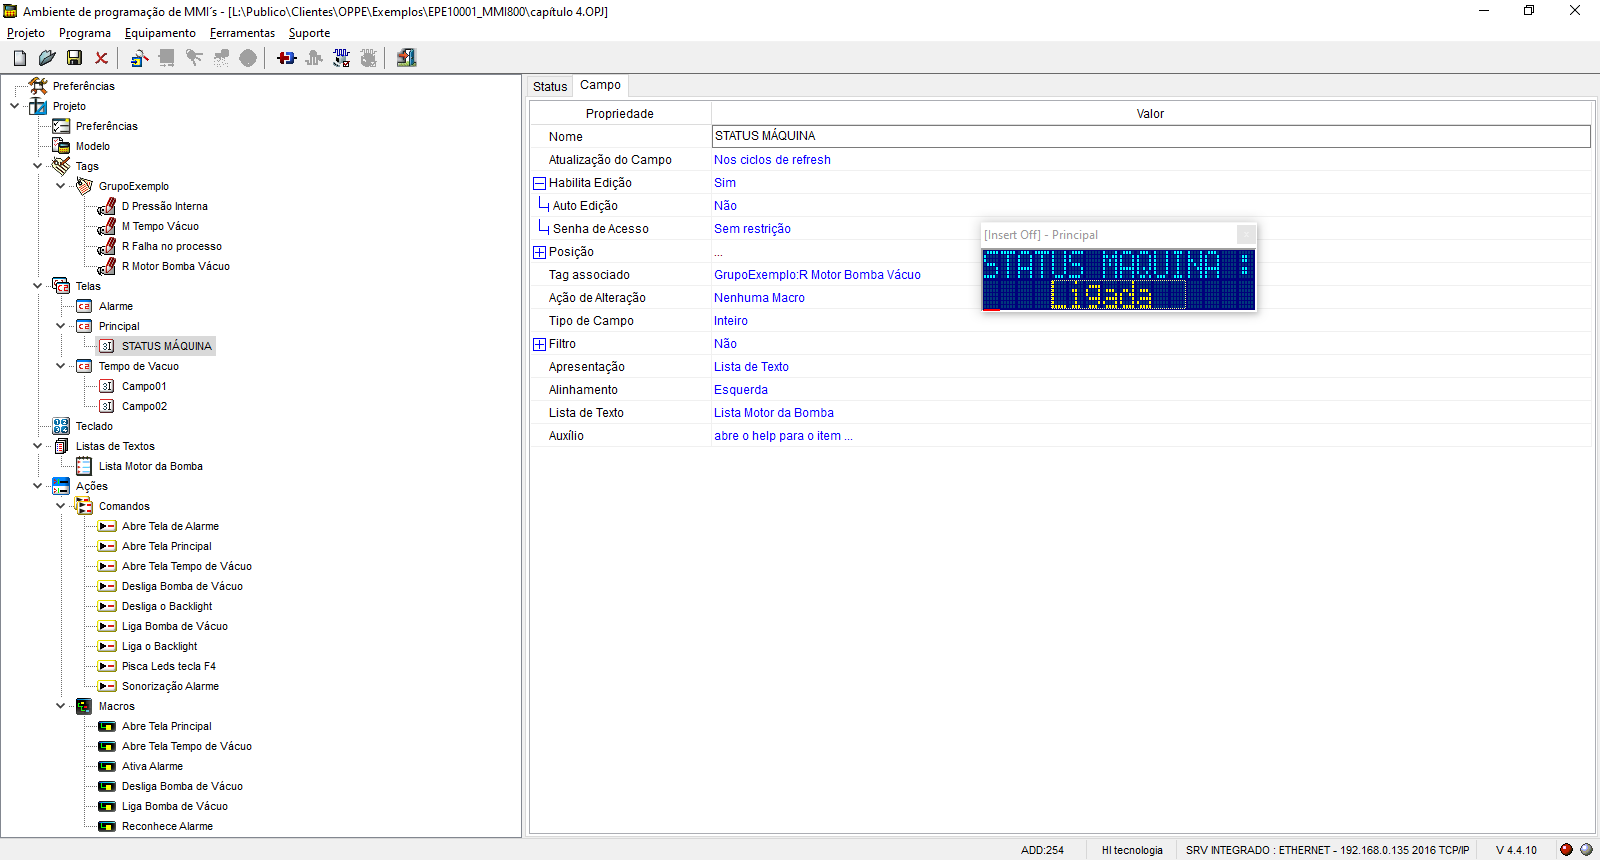Click the gray status indicator in status bar

coord(1586,850)
